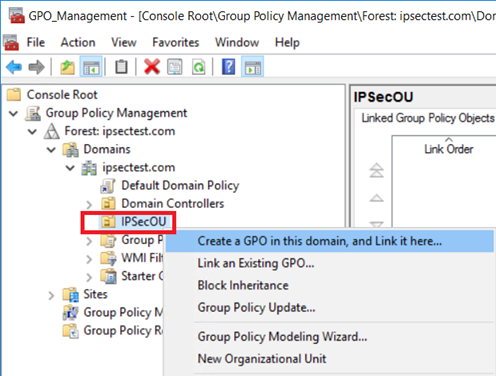This screenshot has height=376, width=496.
Task: Choose Group Policy Modeling Wizard...
Action: 330,337
